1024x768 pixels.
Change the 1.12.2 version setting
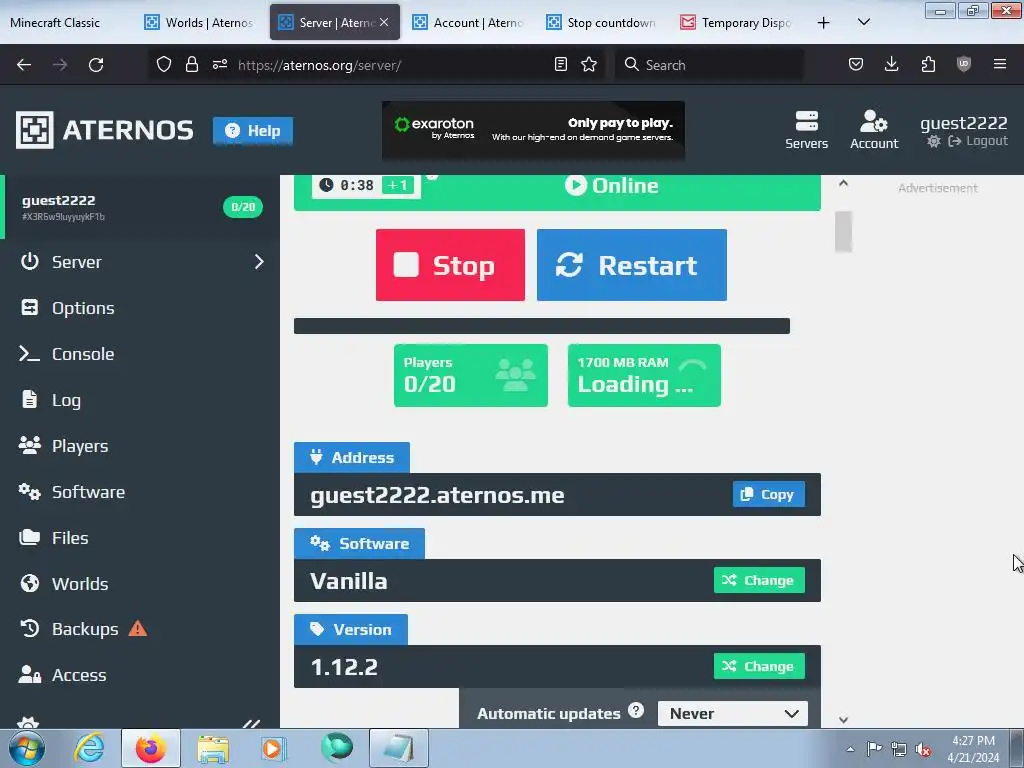(x=759, y=666)
